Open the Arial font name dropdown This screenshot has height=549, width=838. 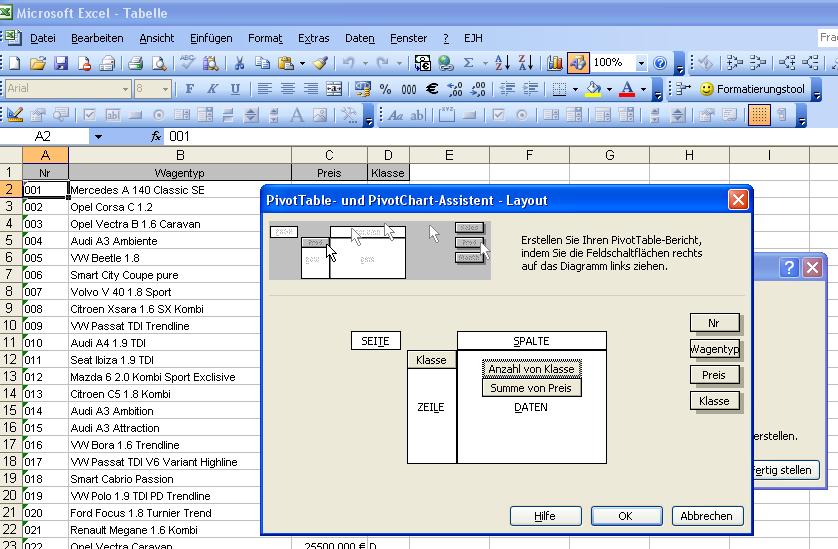125,89
